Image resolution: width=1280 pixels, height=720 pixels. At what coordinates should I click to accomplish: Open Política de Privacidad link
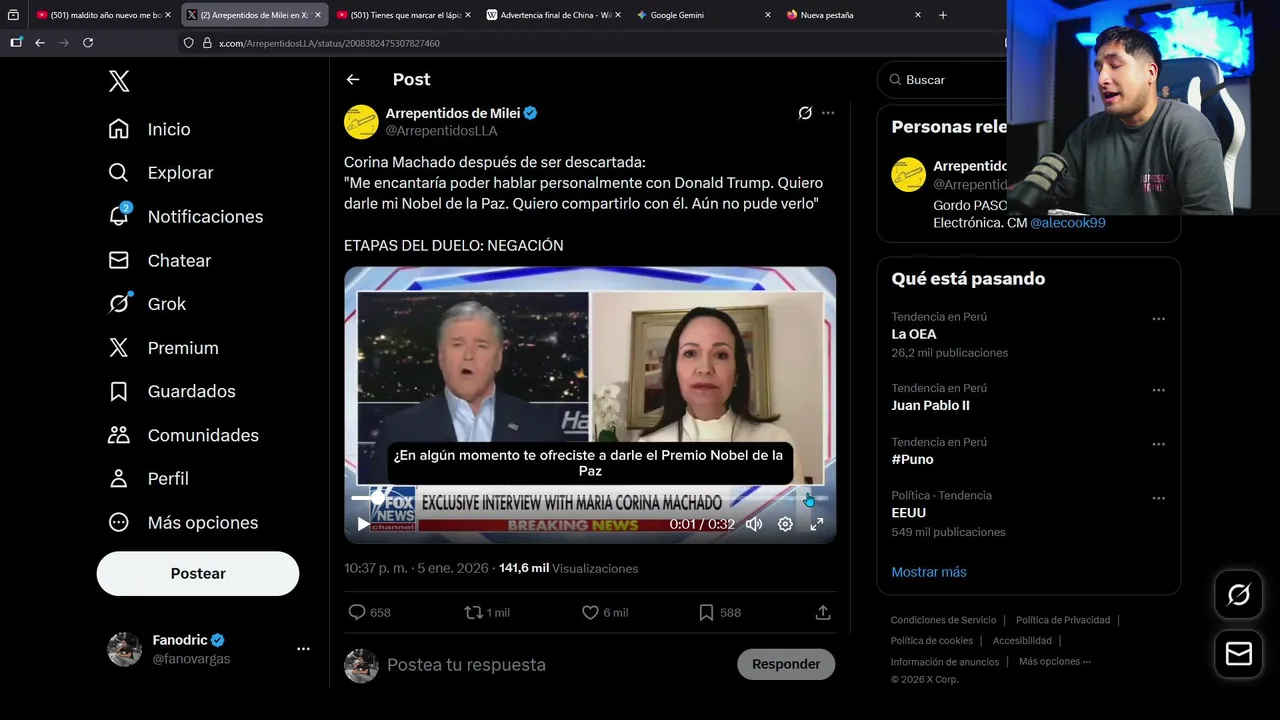(x=1063, y=620)
